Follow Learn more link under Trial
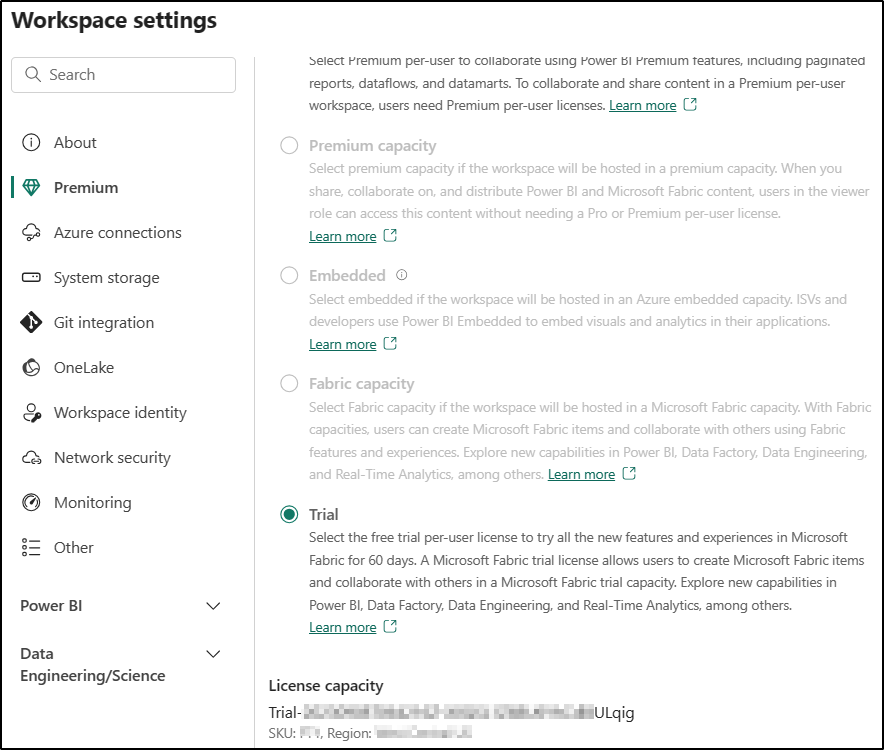884x750 pixels. click(x=342, y=627)
